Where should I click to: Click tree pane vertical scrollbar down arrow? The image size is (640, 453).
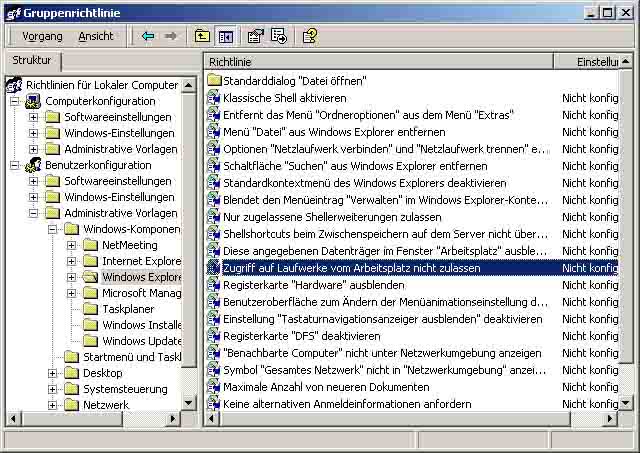click(x=188, y=403)
